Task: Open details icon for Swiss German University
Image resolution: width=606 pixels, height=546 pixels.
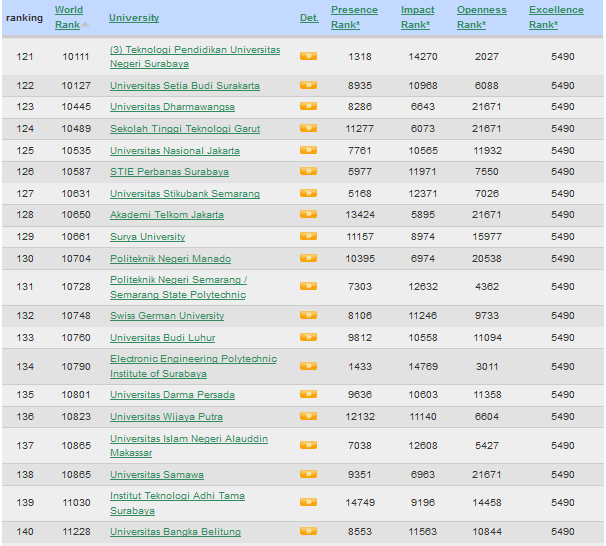Action: coord(308,315)
